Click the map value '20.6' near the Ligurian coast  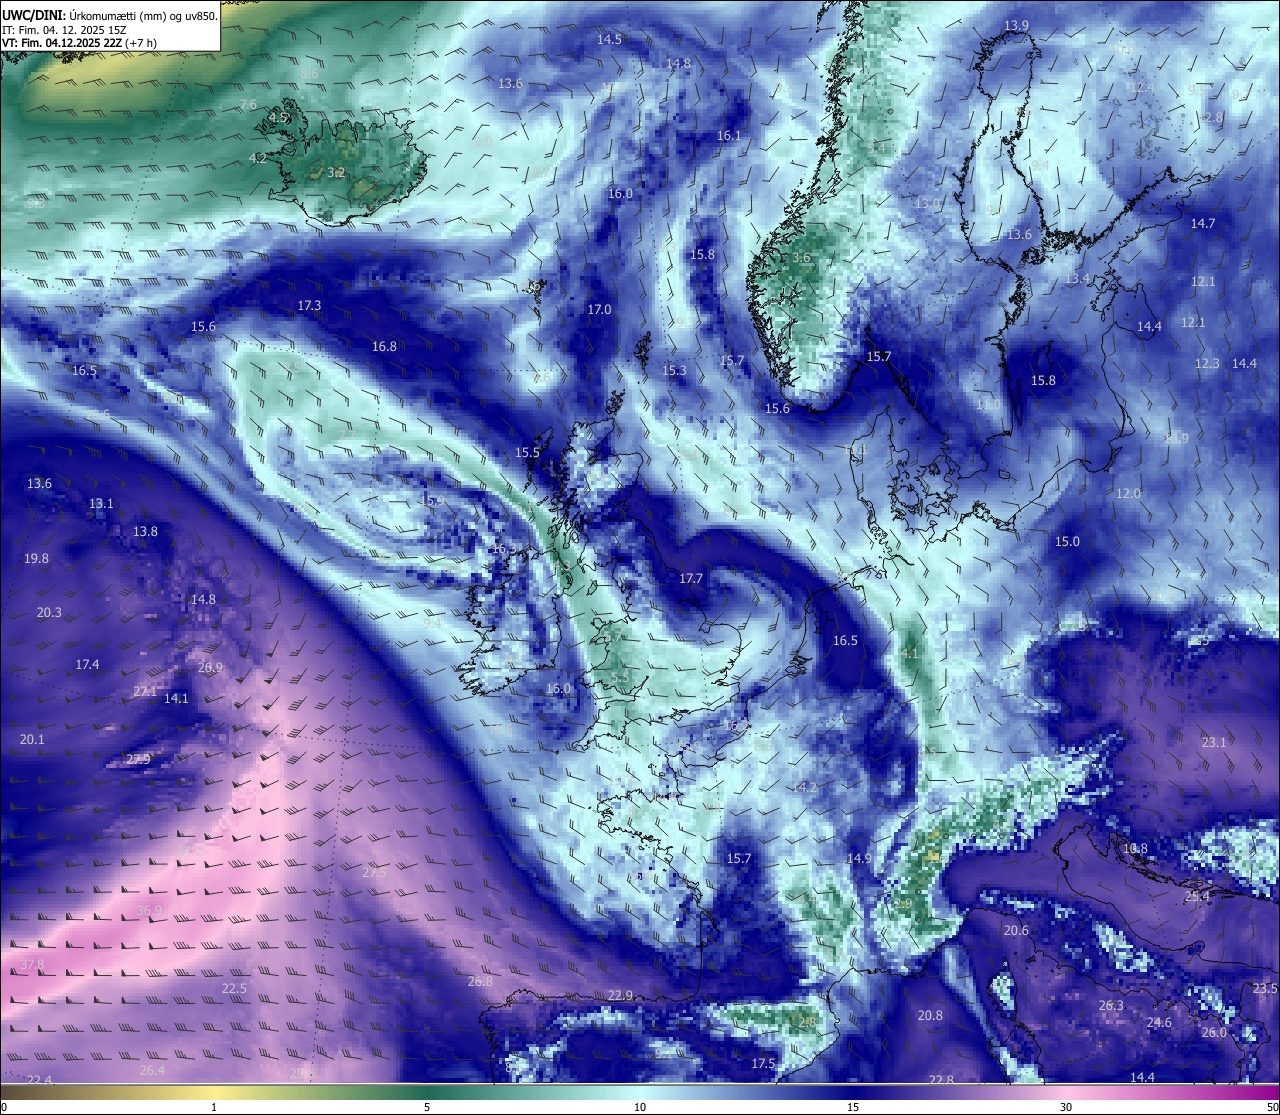coord(1016,931)
